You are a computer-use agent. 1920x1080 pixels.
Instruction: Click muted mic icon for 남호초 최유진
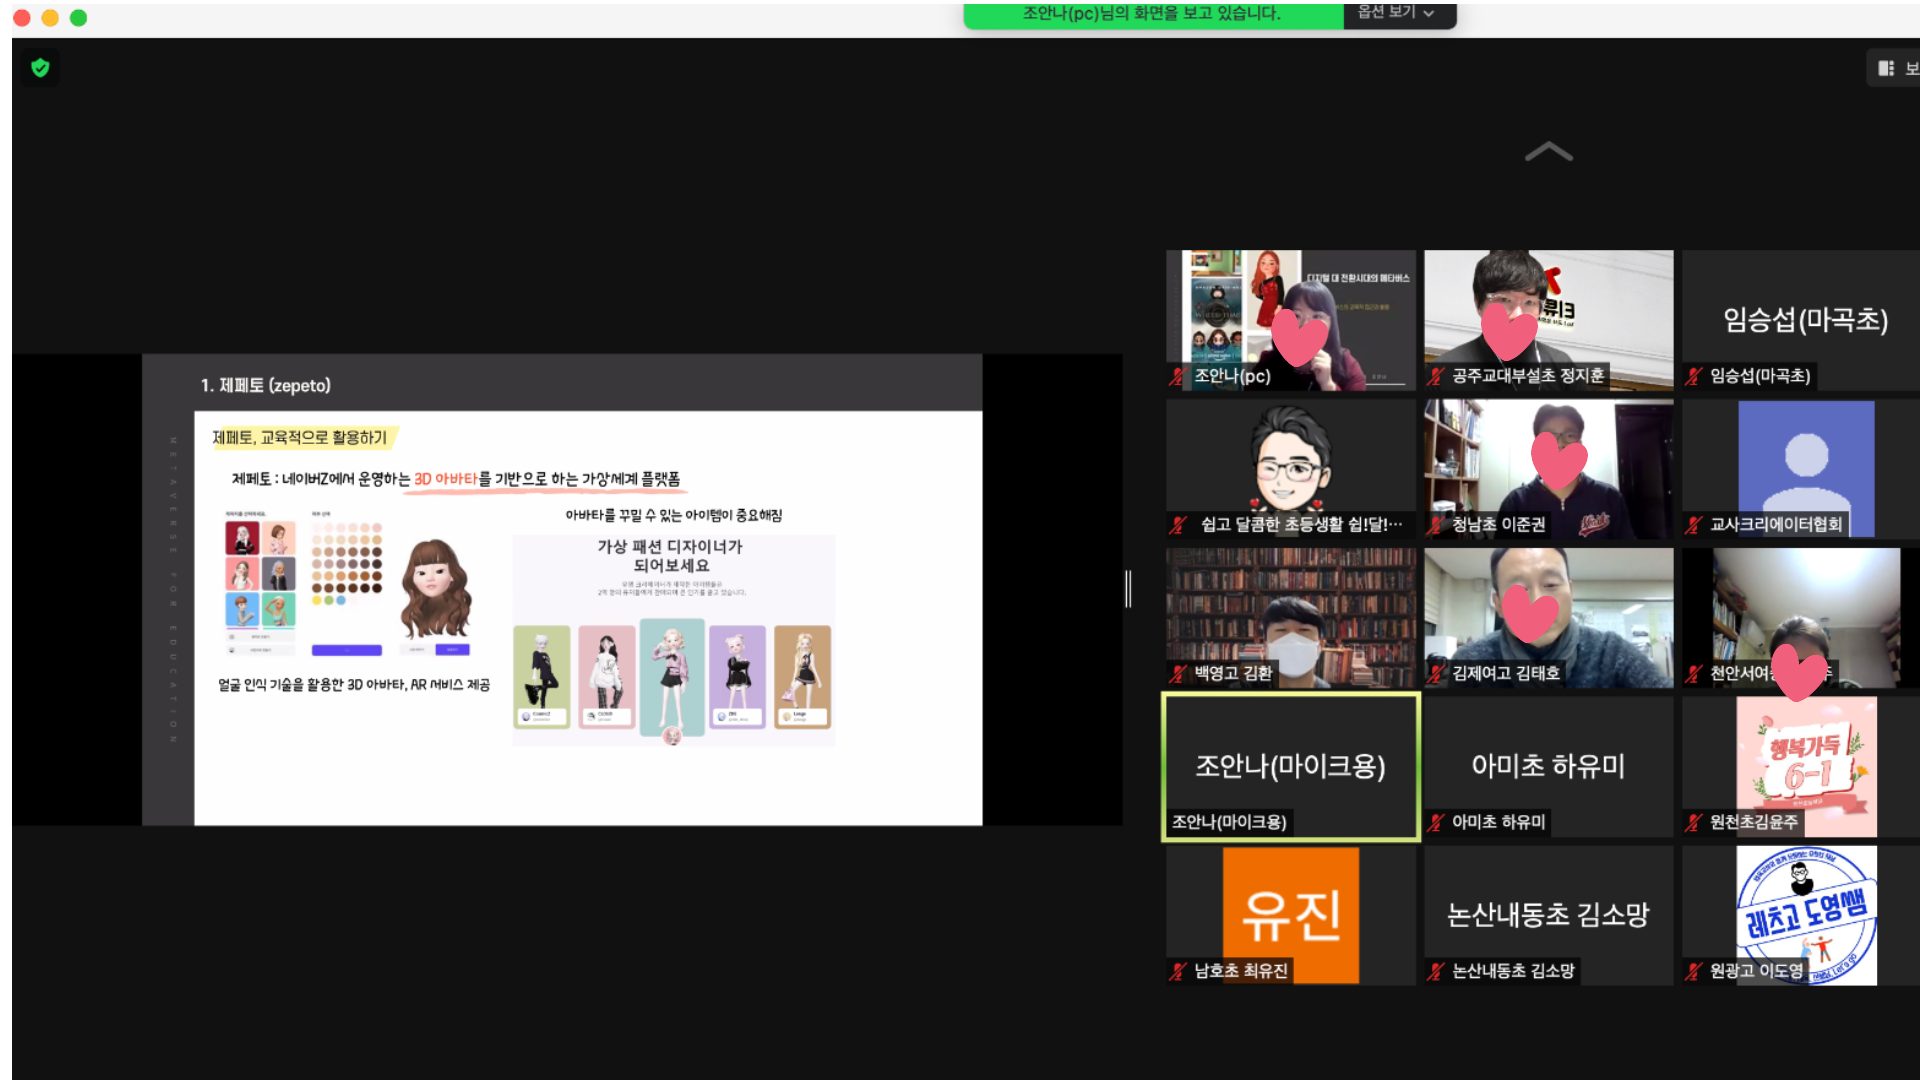[x=1178, y=971]
